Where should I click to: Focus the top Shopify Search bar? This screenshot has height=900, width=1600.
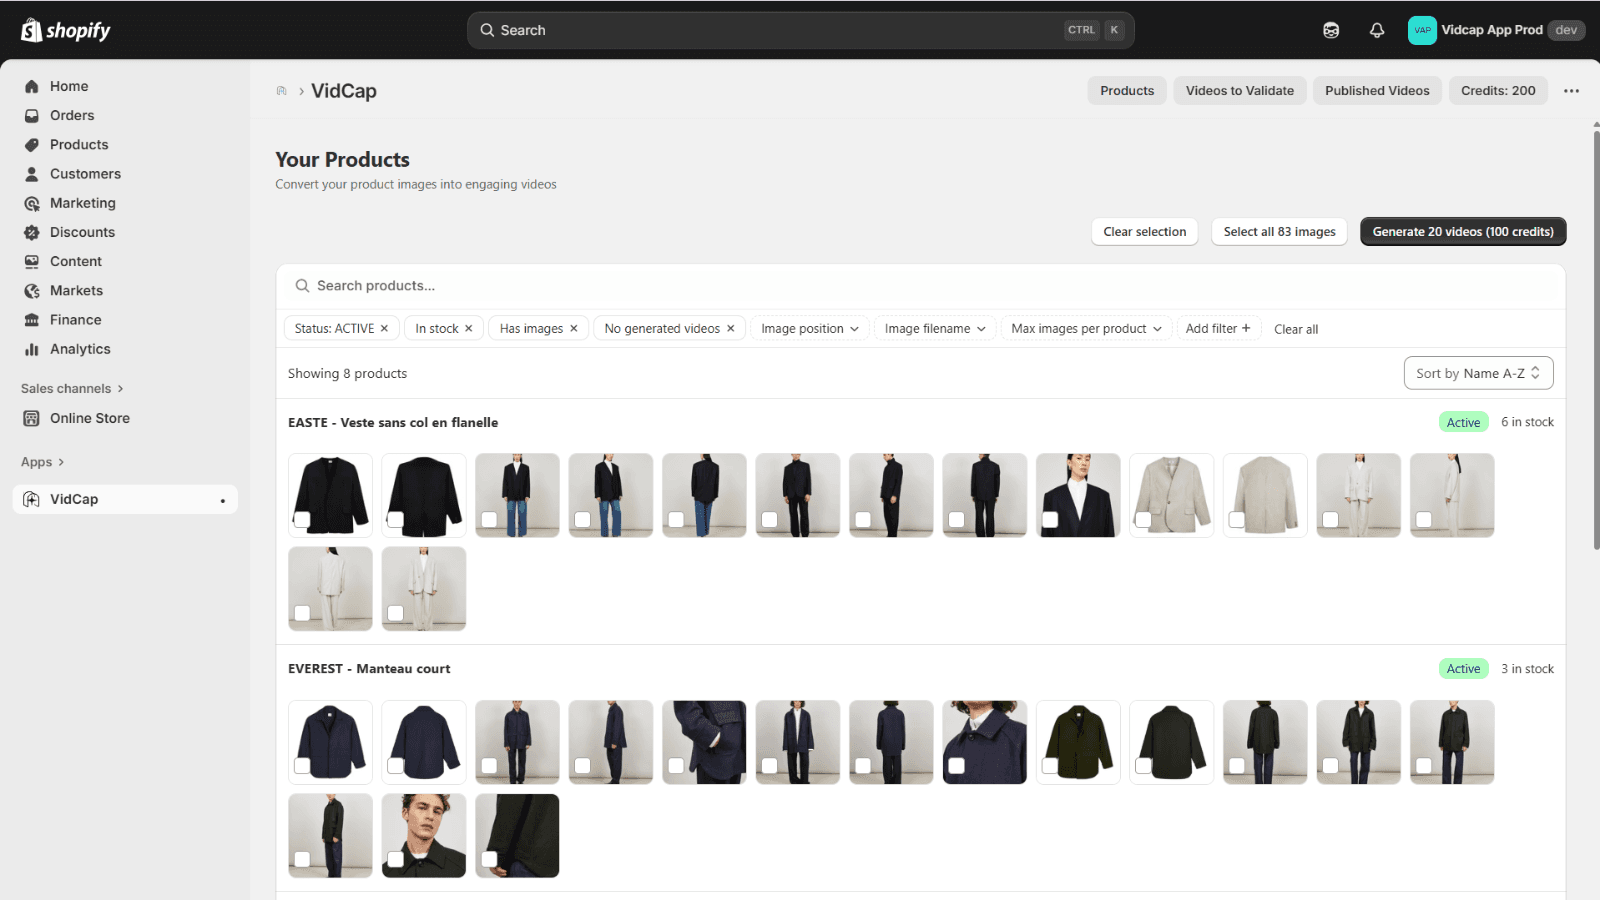[800, 30]
